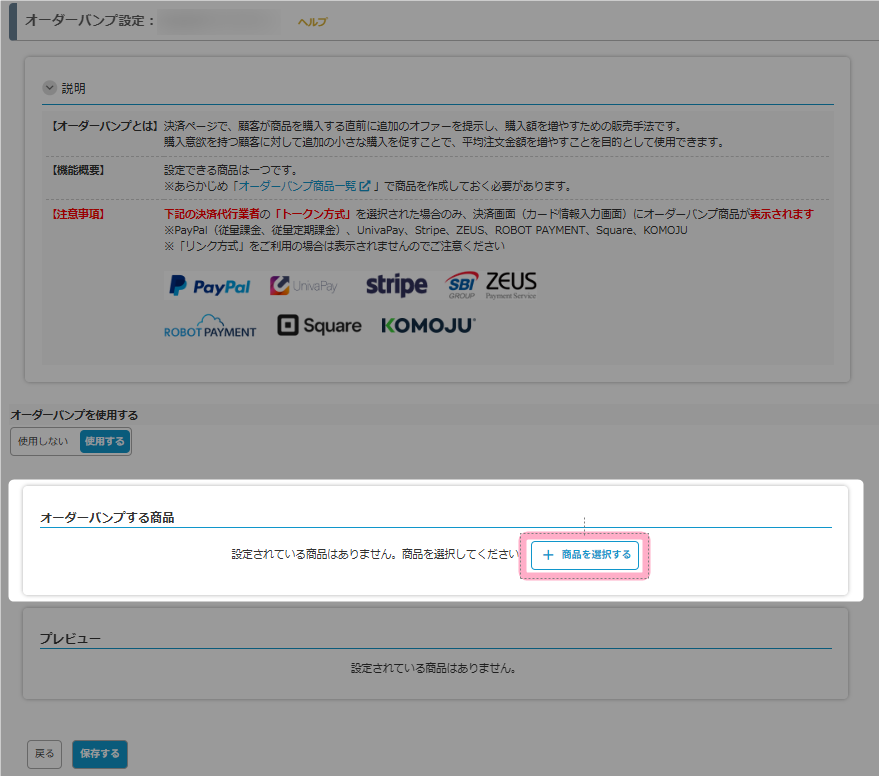
Task: Click the PayPal payment provider logo
Action: [209, 285]
